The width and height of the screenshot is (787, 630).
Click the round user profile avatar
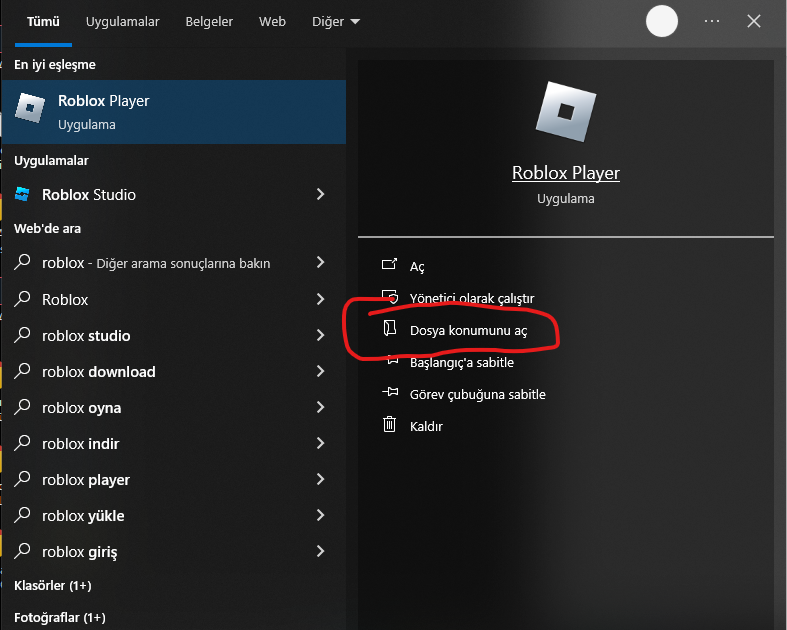pos(662,21)
